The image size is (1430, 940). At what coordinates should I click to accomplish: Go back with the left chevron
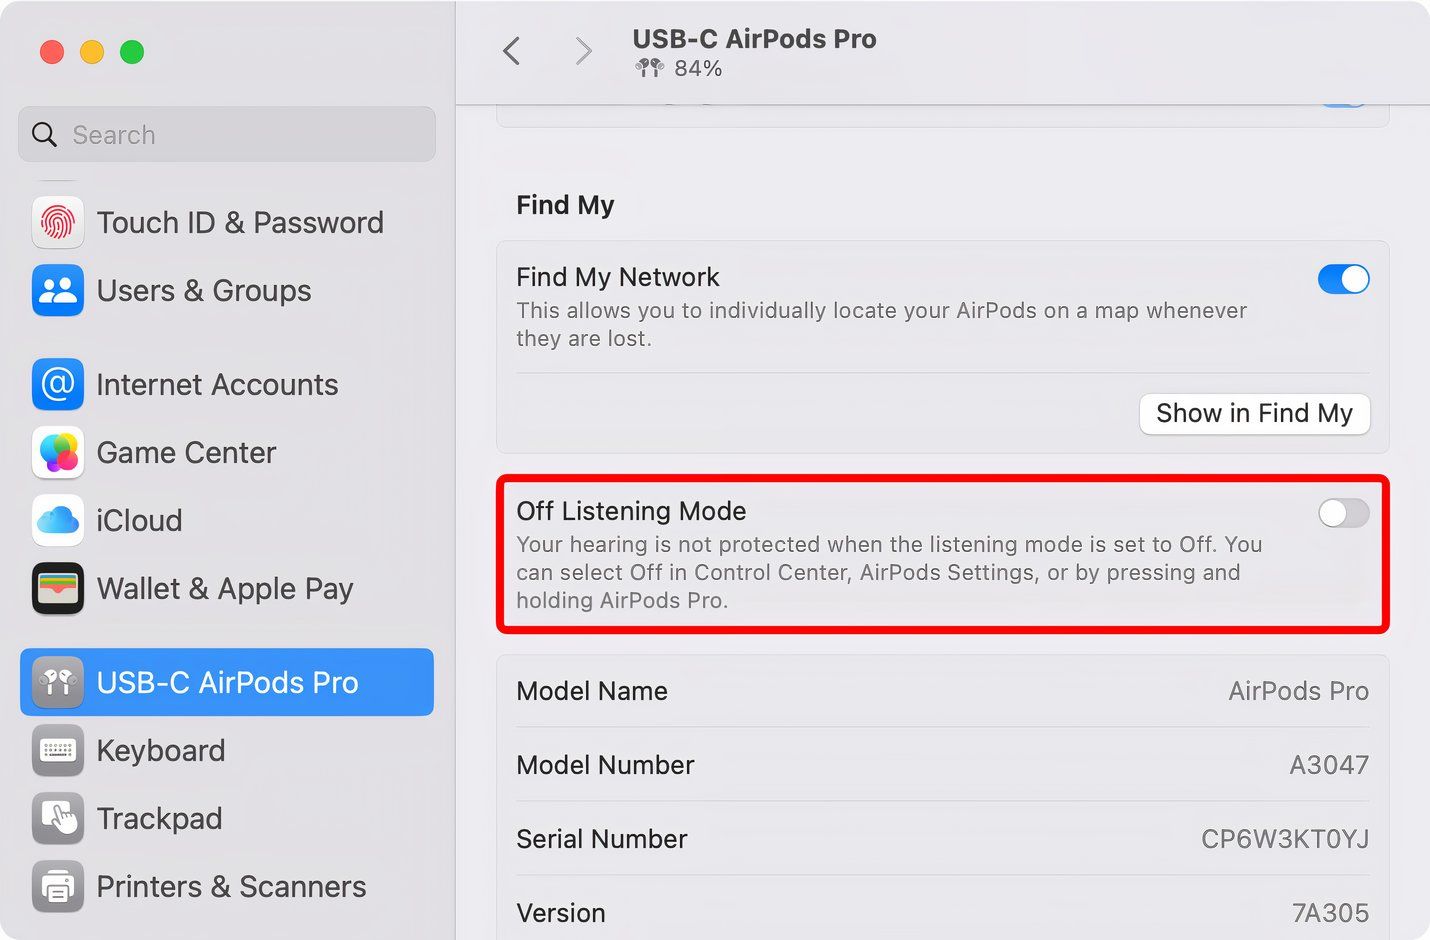click(x=512, y=51)
